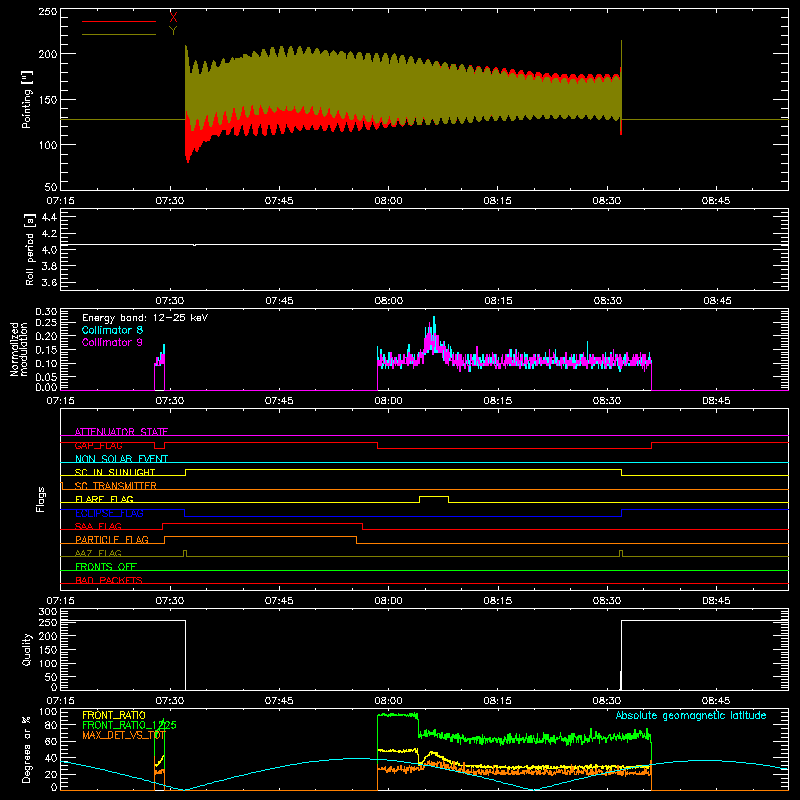Click the 08:15 label under modulation panel
The width and height of the screenshot is (800, 800).
(498, 401)
